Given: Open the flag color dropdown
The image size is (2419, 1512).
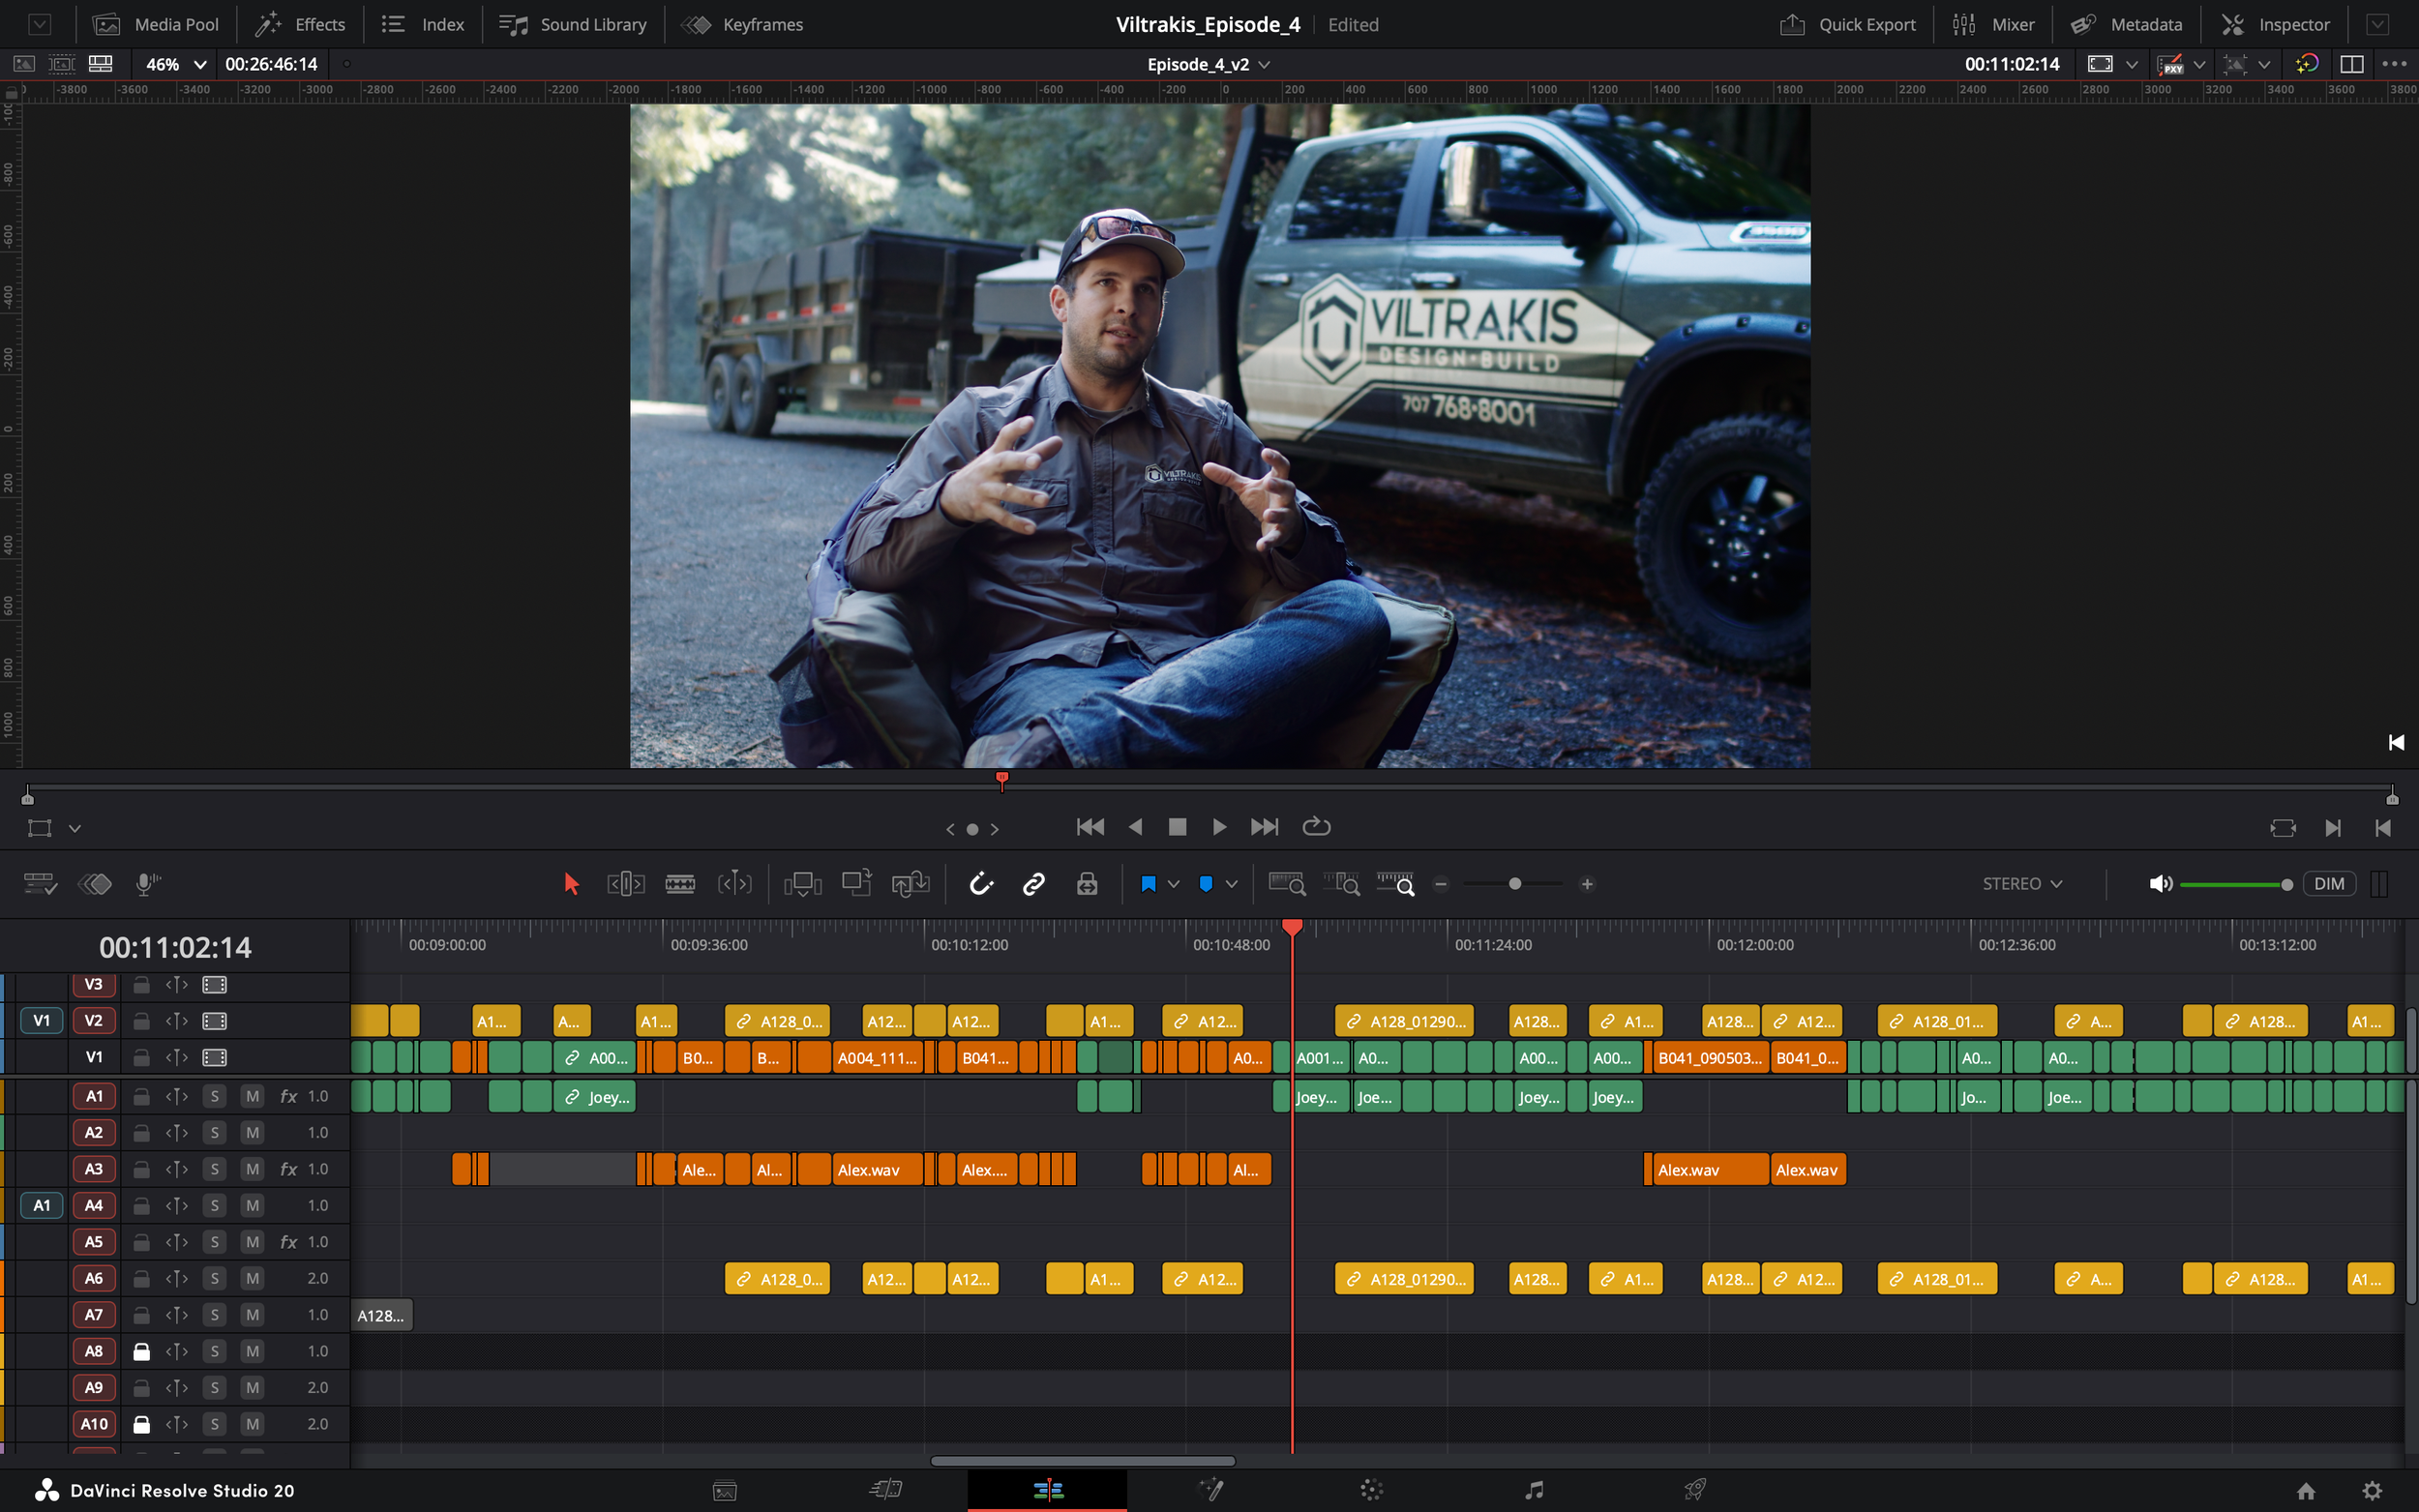Looking at the screenshot, I should click(1173, 884).
